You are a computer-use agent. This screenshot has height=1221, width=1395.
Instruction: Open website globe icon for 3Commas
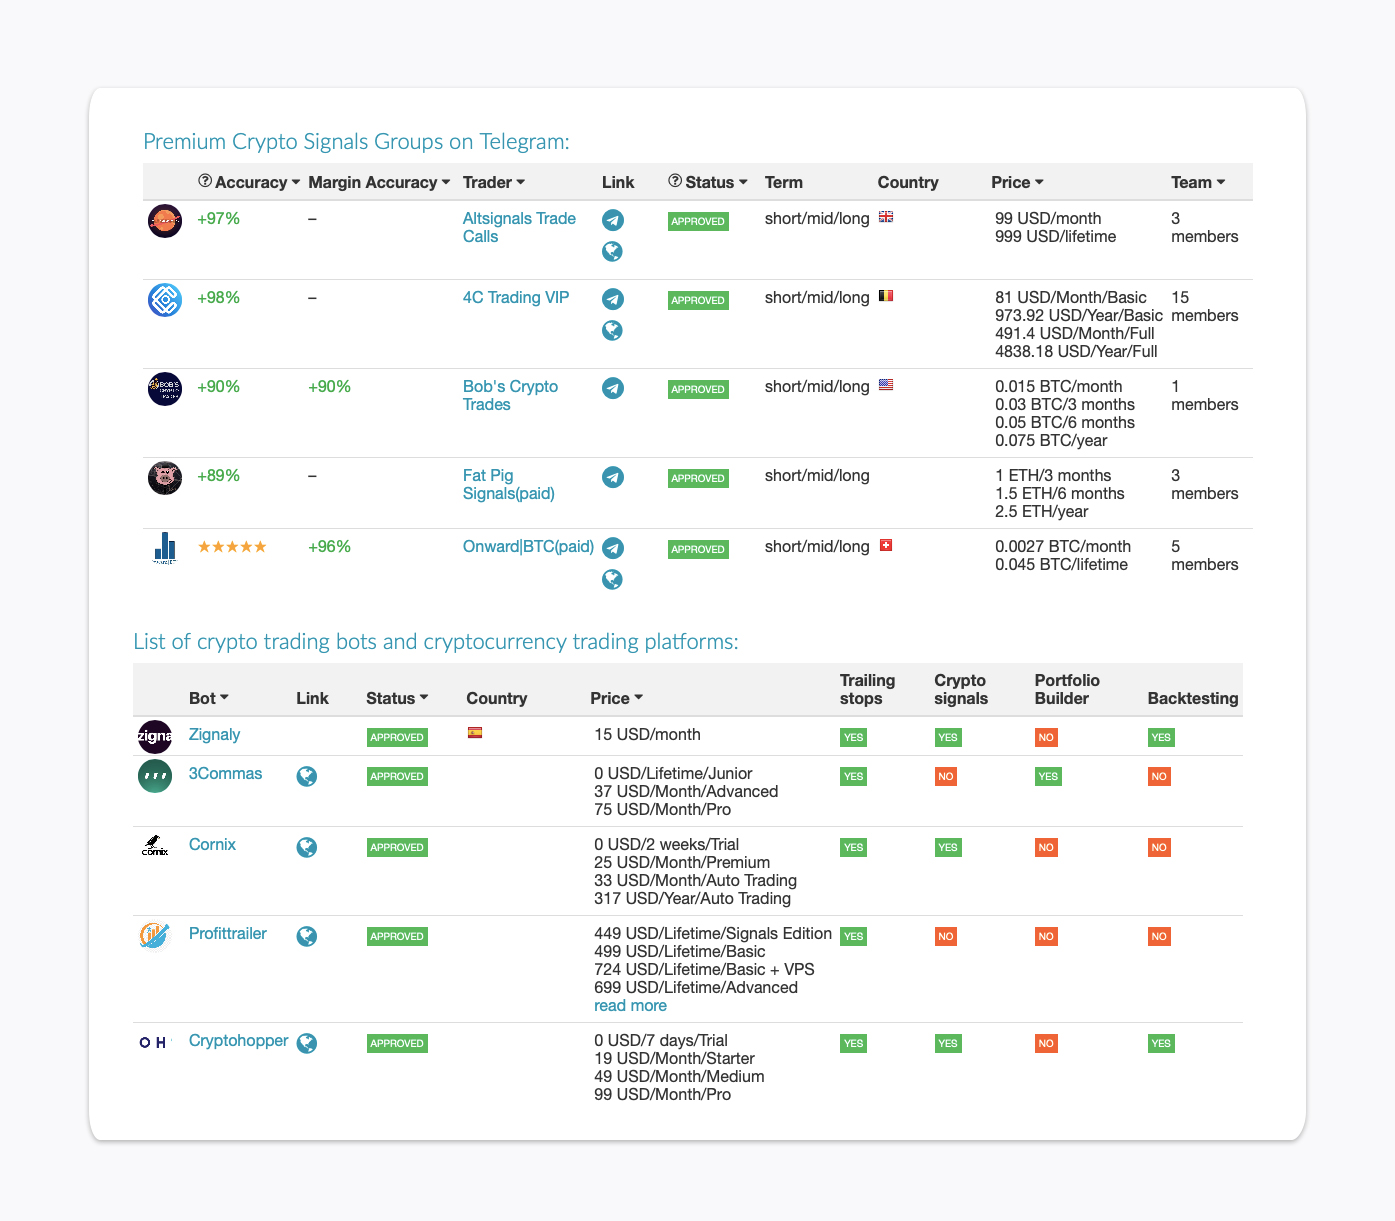[307, 776]
